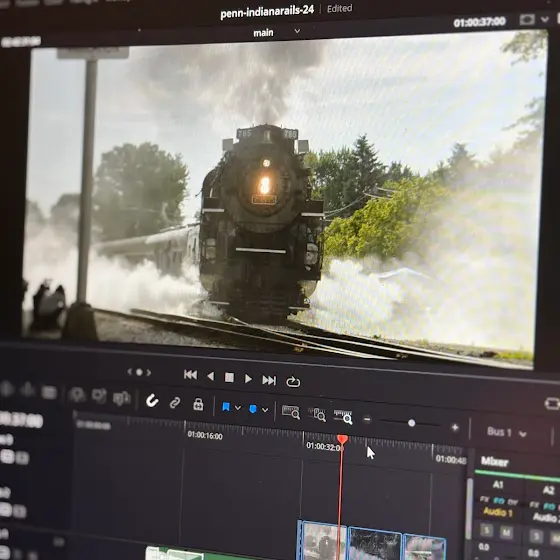Click the penn-indianarails-24 project title
560x560 pixels.
[267, 12]
